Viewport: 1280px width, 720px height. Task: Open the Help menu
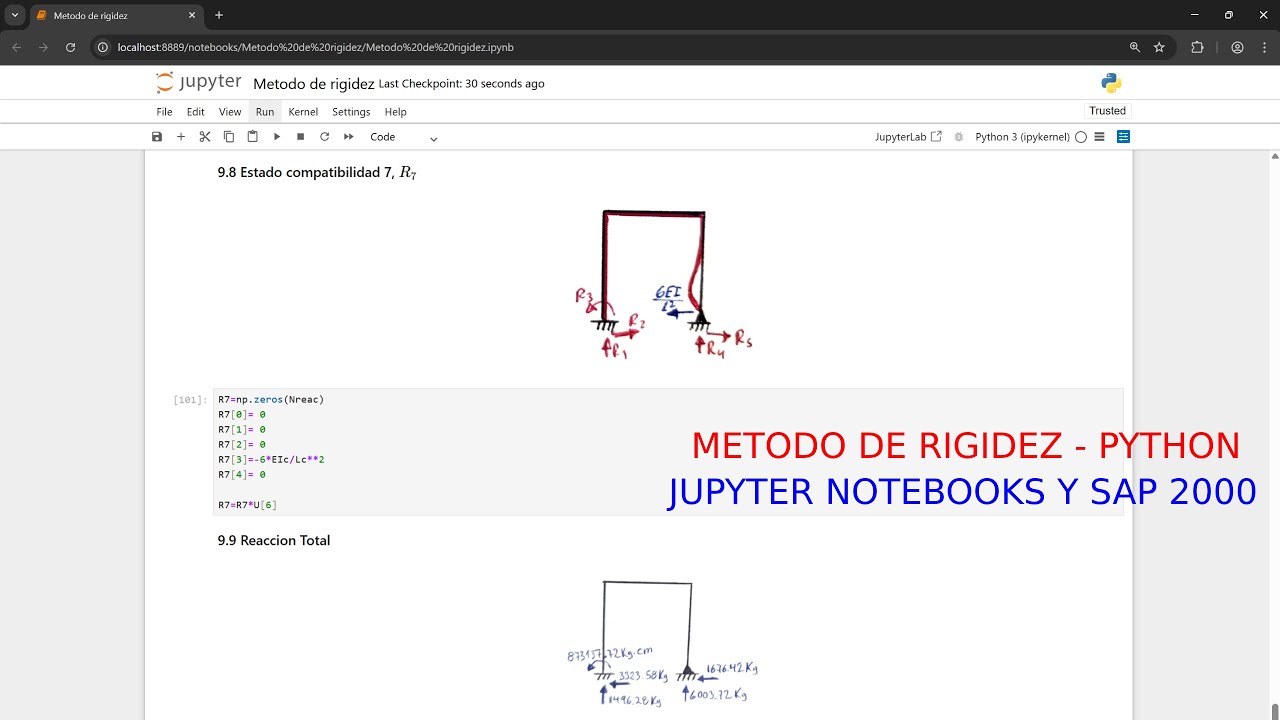396,112
